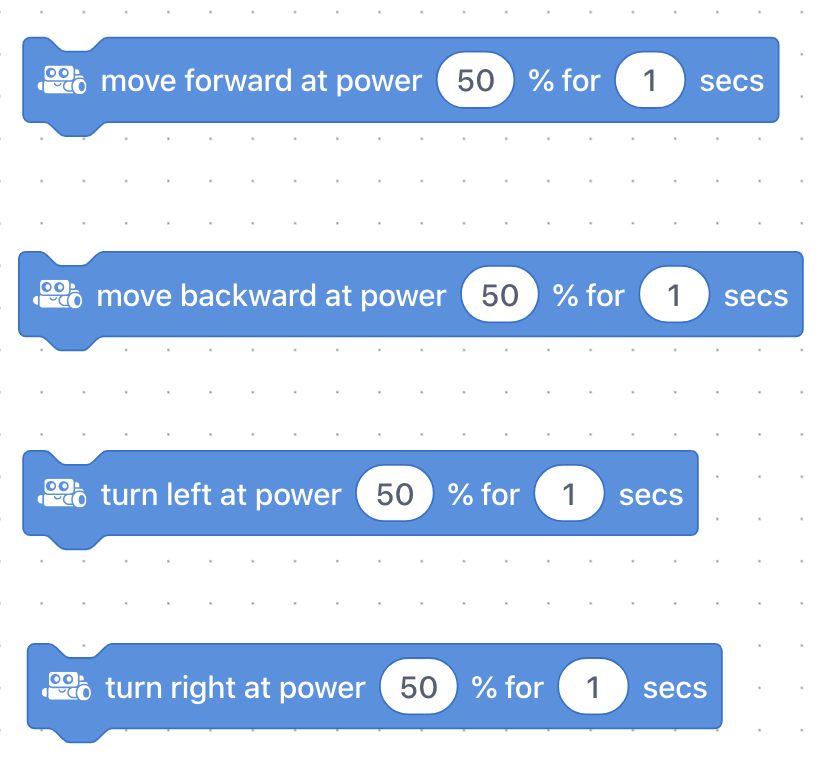Click the 'turn right at power' label text
The width and height of the screenshot is (822, 770).
tap(235, 688)
